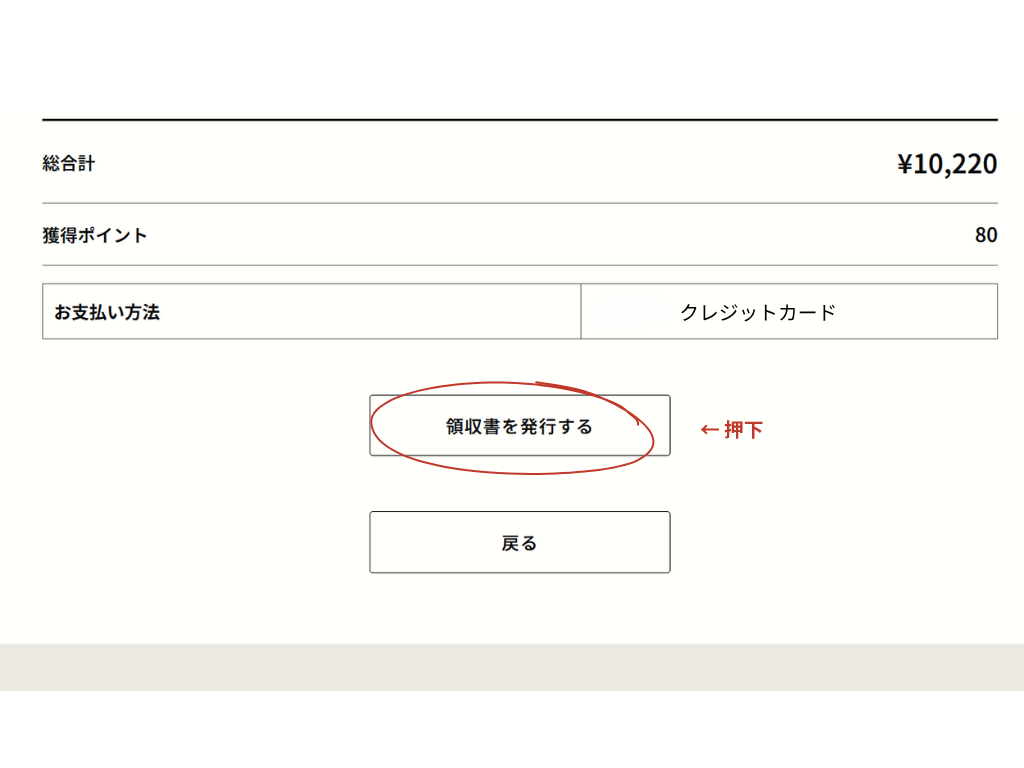The height and width of the screenshot is (768, 1024).
Task: Click the ¥10,220 total amount
Action: coord(946,163)
